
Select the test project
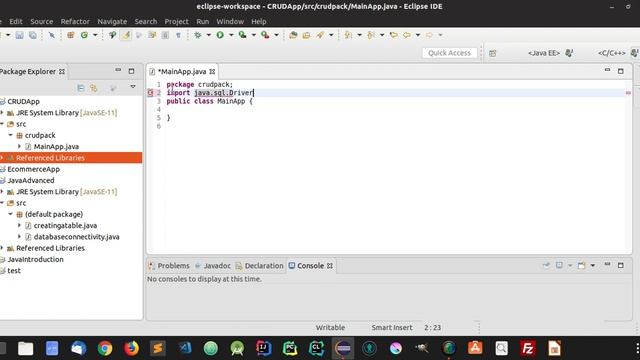click(x=13, y=271)
